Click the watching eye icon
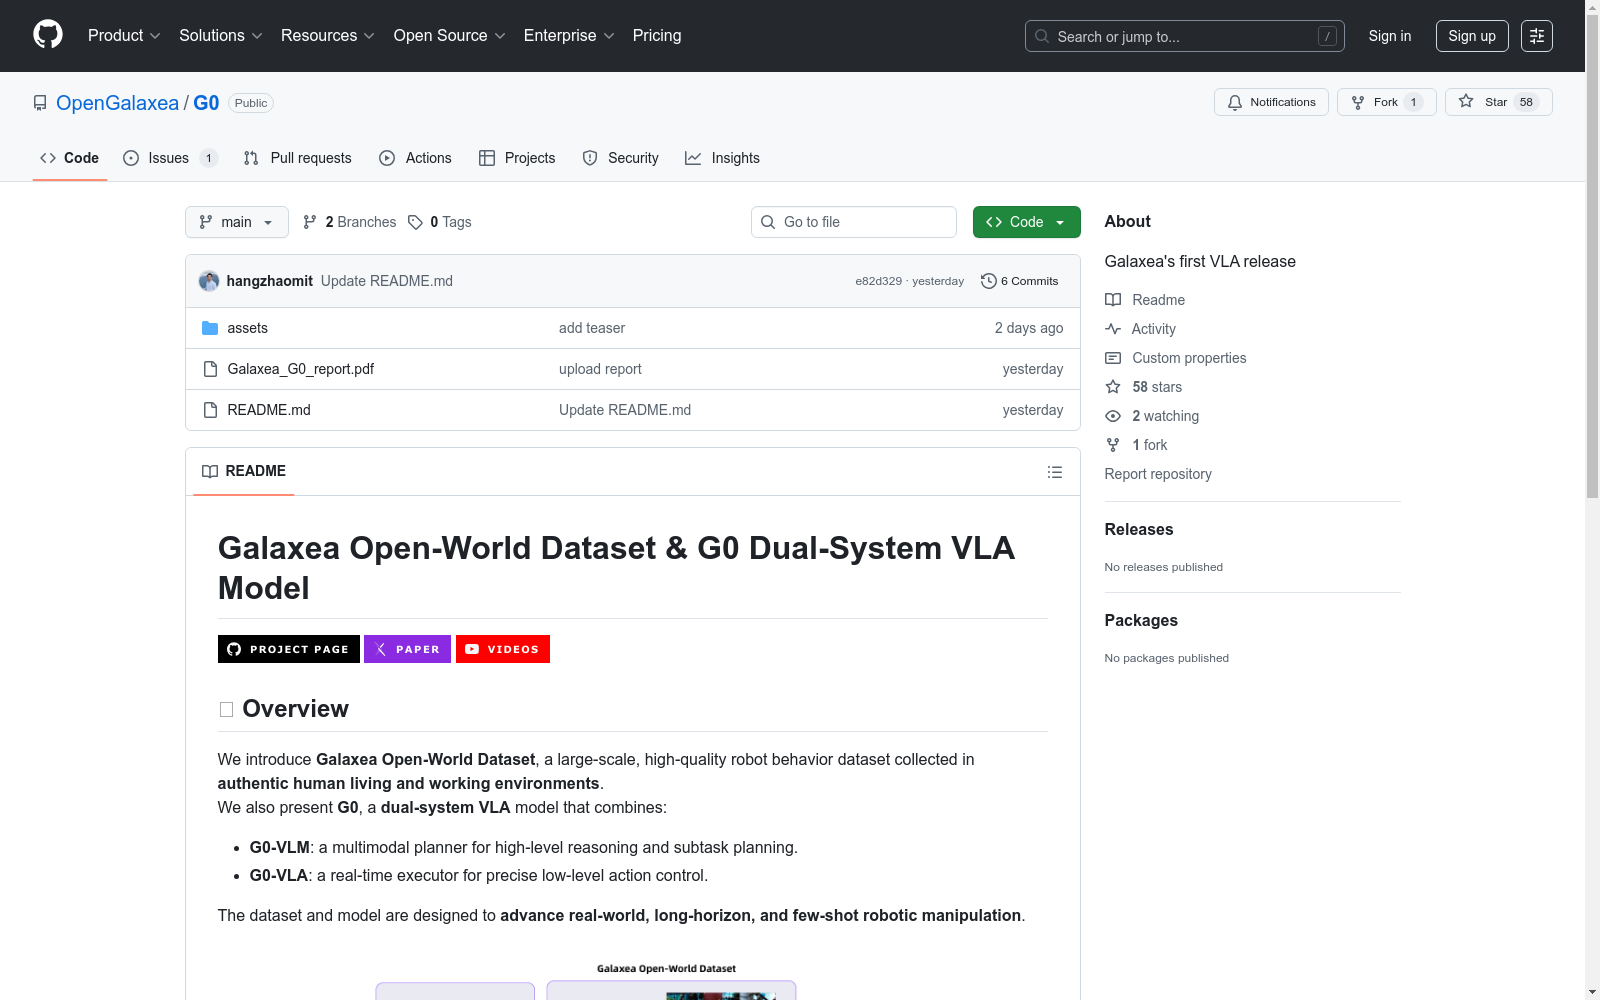Image resolution: width=1600 pixels, height=1000 pixels. [x=1113, y=416]
